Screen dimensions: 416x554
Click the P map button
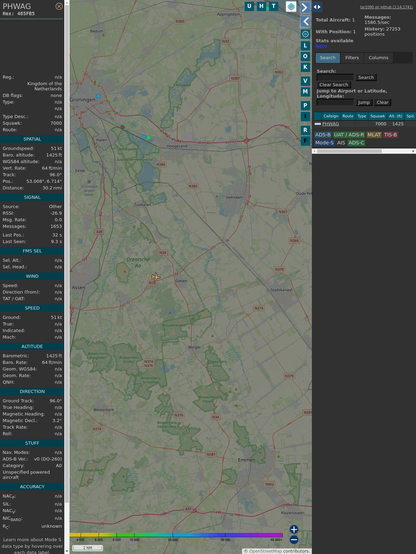pos(305,105)
